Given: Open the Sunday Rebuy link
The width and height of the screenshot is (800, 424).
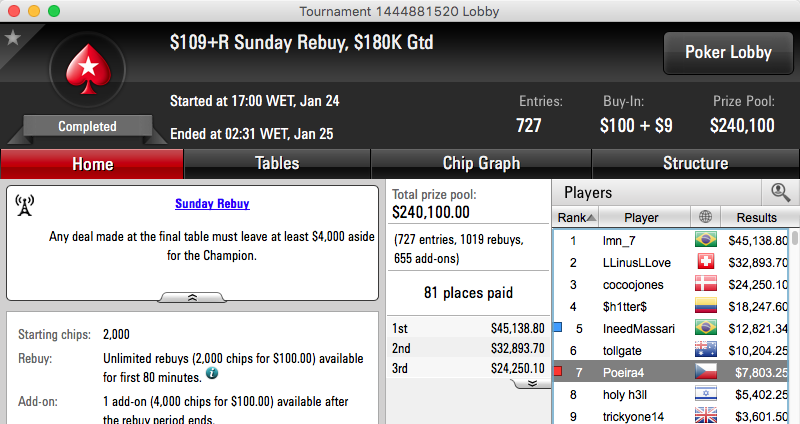Looking at the screenshot, I should click(x=212, y=204).
